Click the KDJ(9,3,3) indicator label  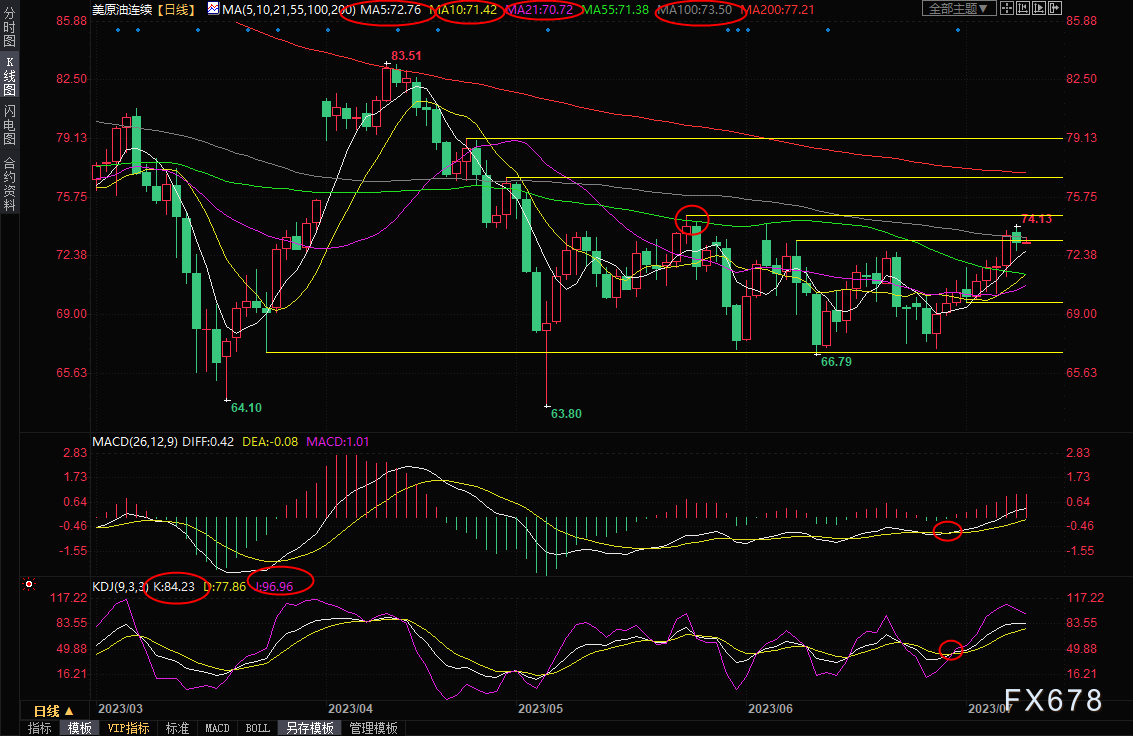[120, 586]
